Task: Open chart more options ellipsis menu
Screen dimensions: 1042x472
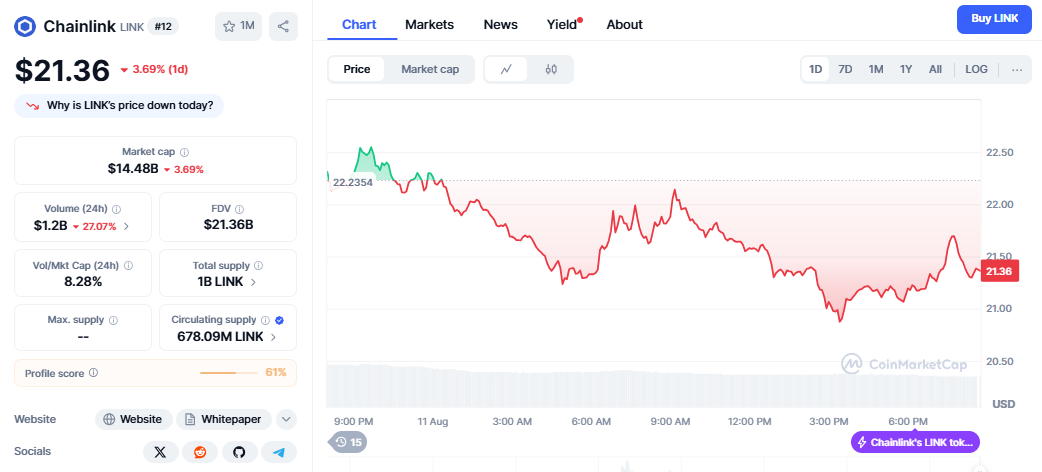Action: coord(1017,69)
